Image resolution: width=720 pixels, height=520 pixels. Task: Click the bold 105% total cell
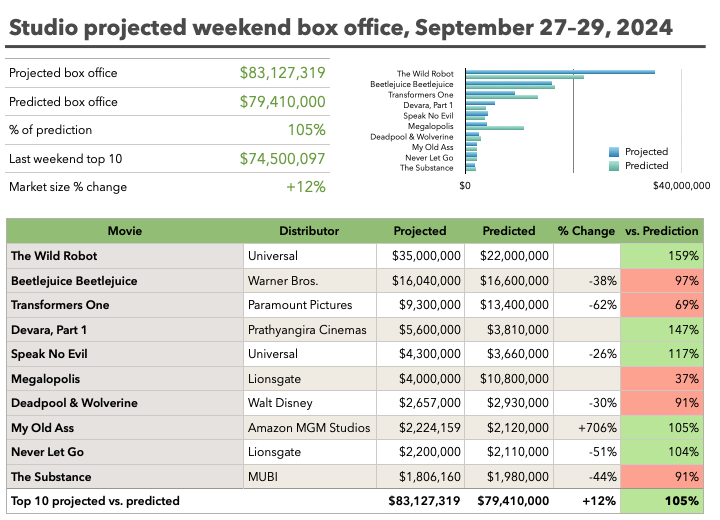click(662, 501)
